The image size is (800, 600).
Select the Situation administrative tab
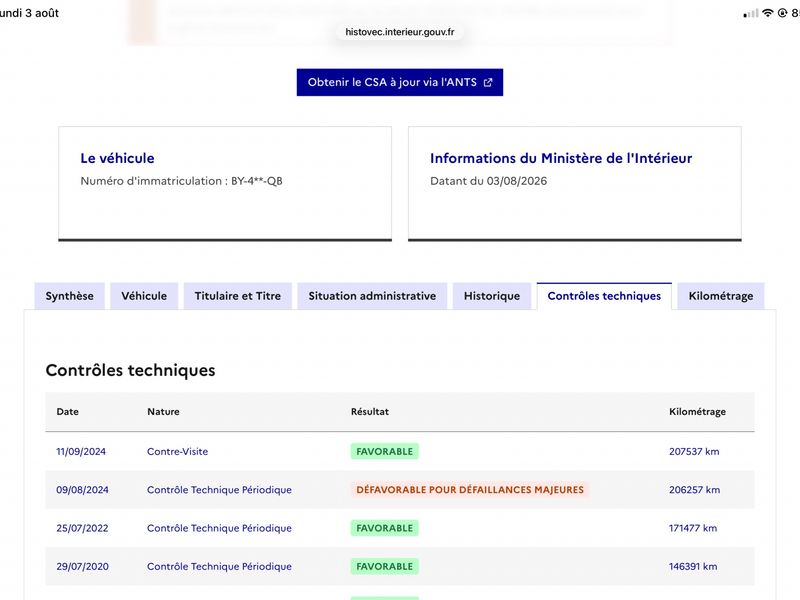(x=372, y=296)
